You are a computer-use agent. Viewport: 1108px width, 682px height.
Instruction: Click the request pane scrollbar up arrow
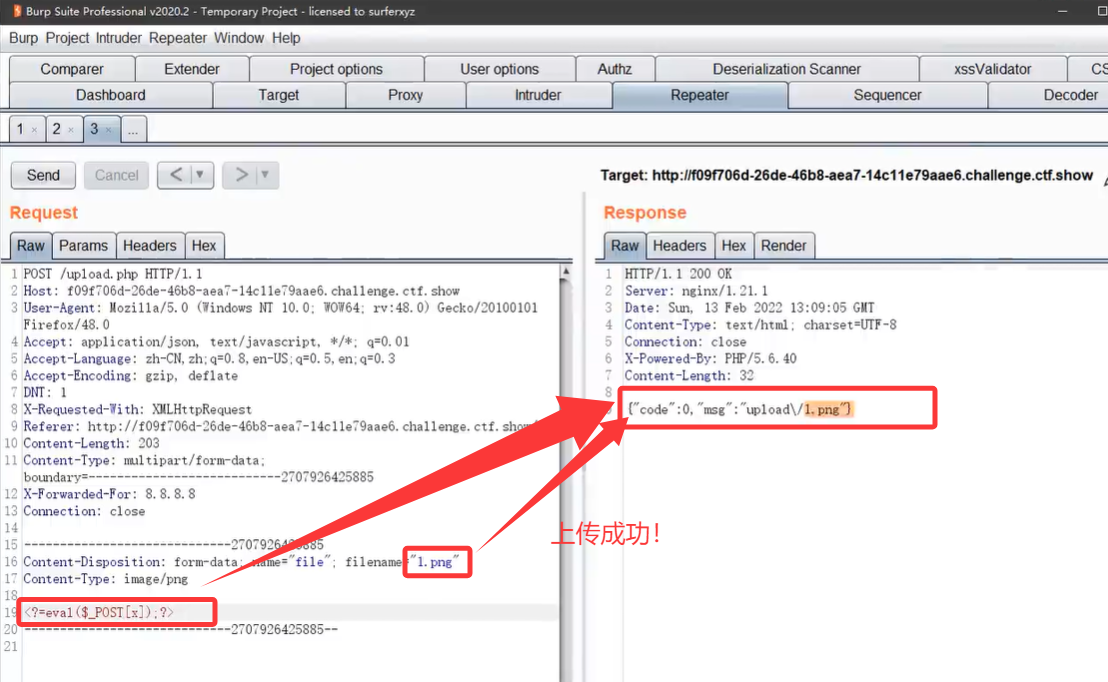click(565, 271)
